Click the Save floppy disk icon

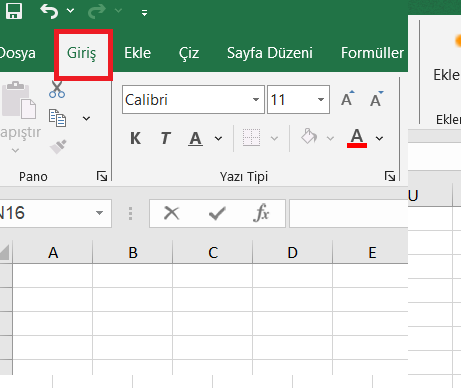tap(14, 11)
